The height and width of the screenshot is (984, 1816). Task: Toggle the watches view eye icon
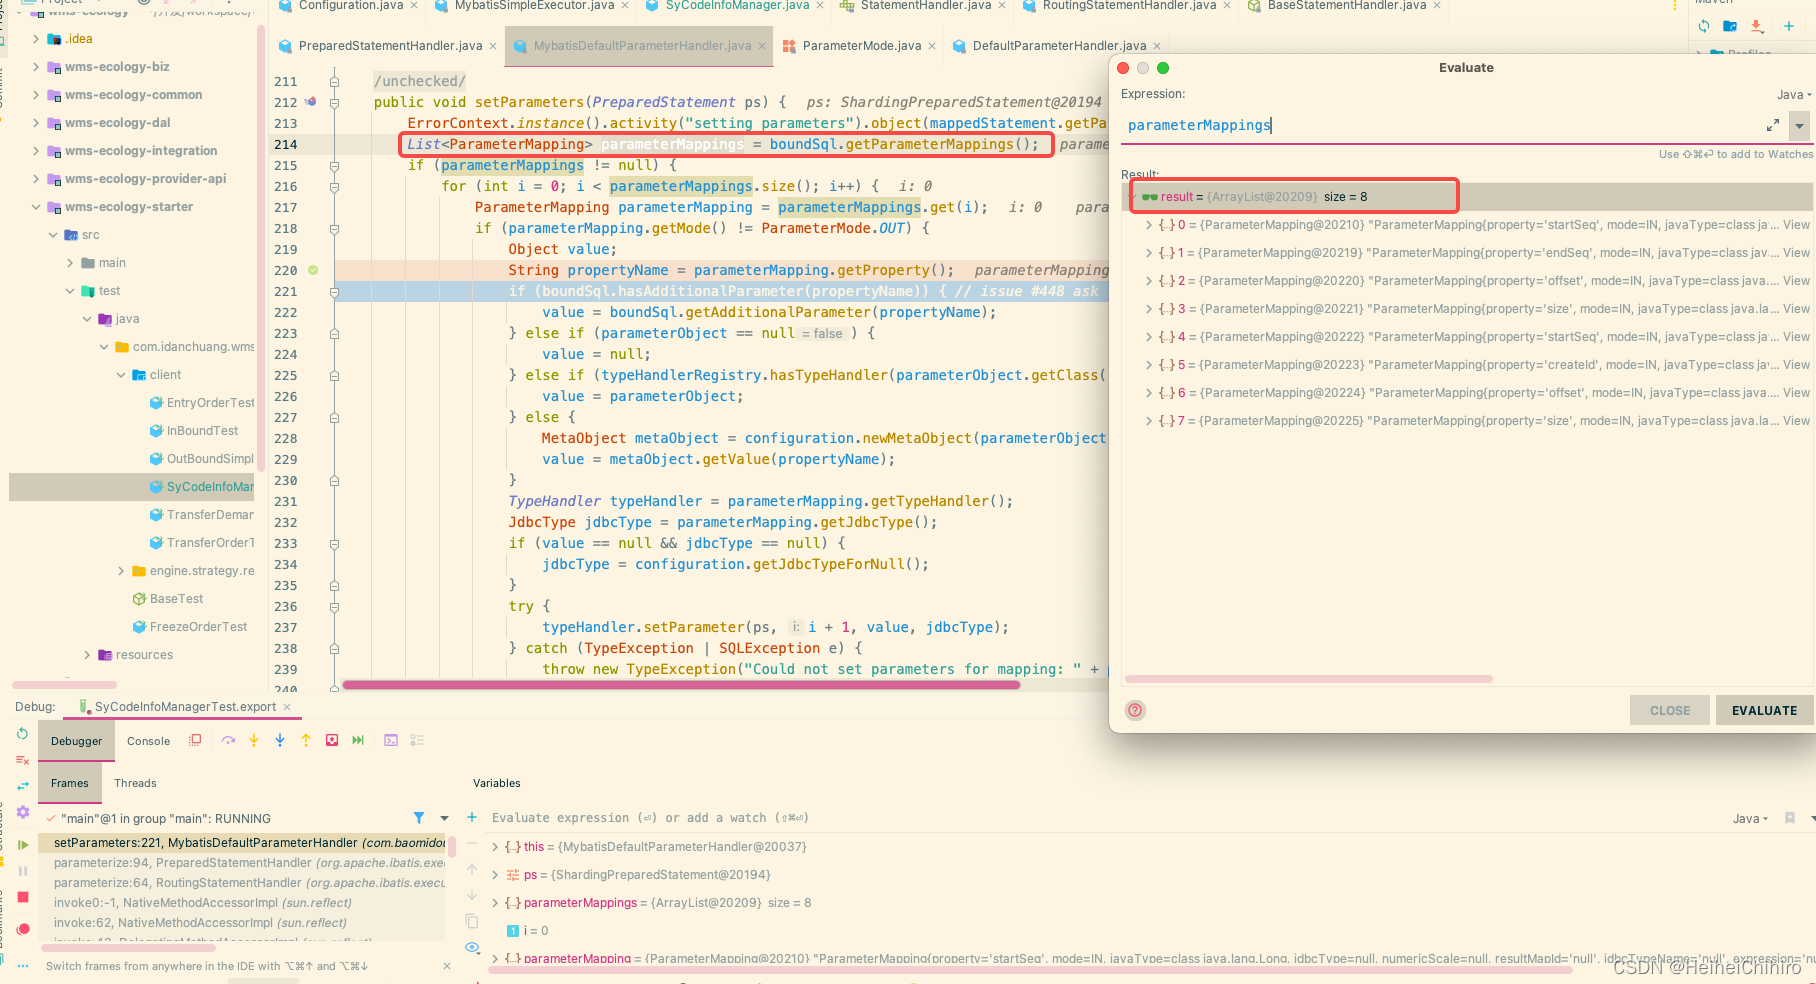472,947
